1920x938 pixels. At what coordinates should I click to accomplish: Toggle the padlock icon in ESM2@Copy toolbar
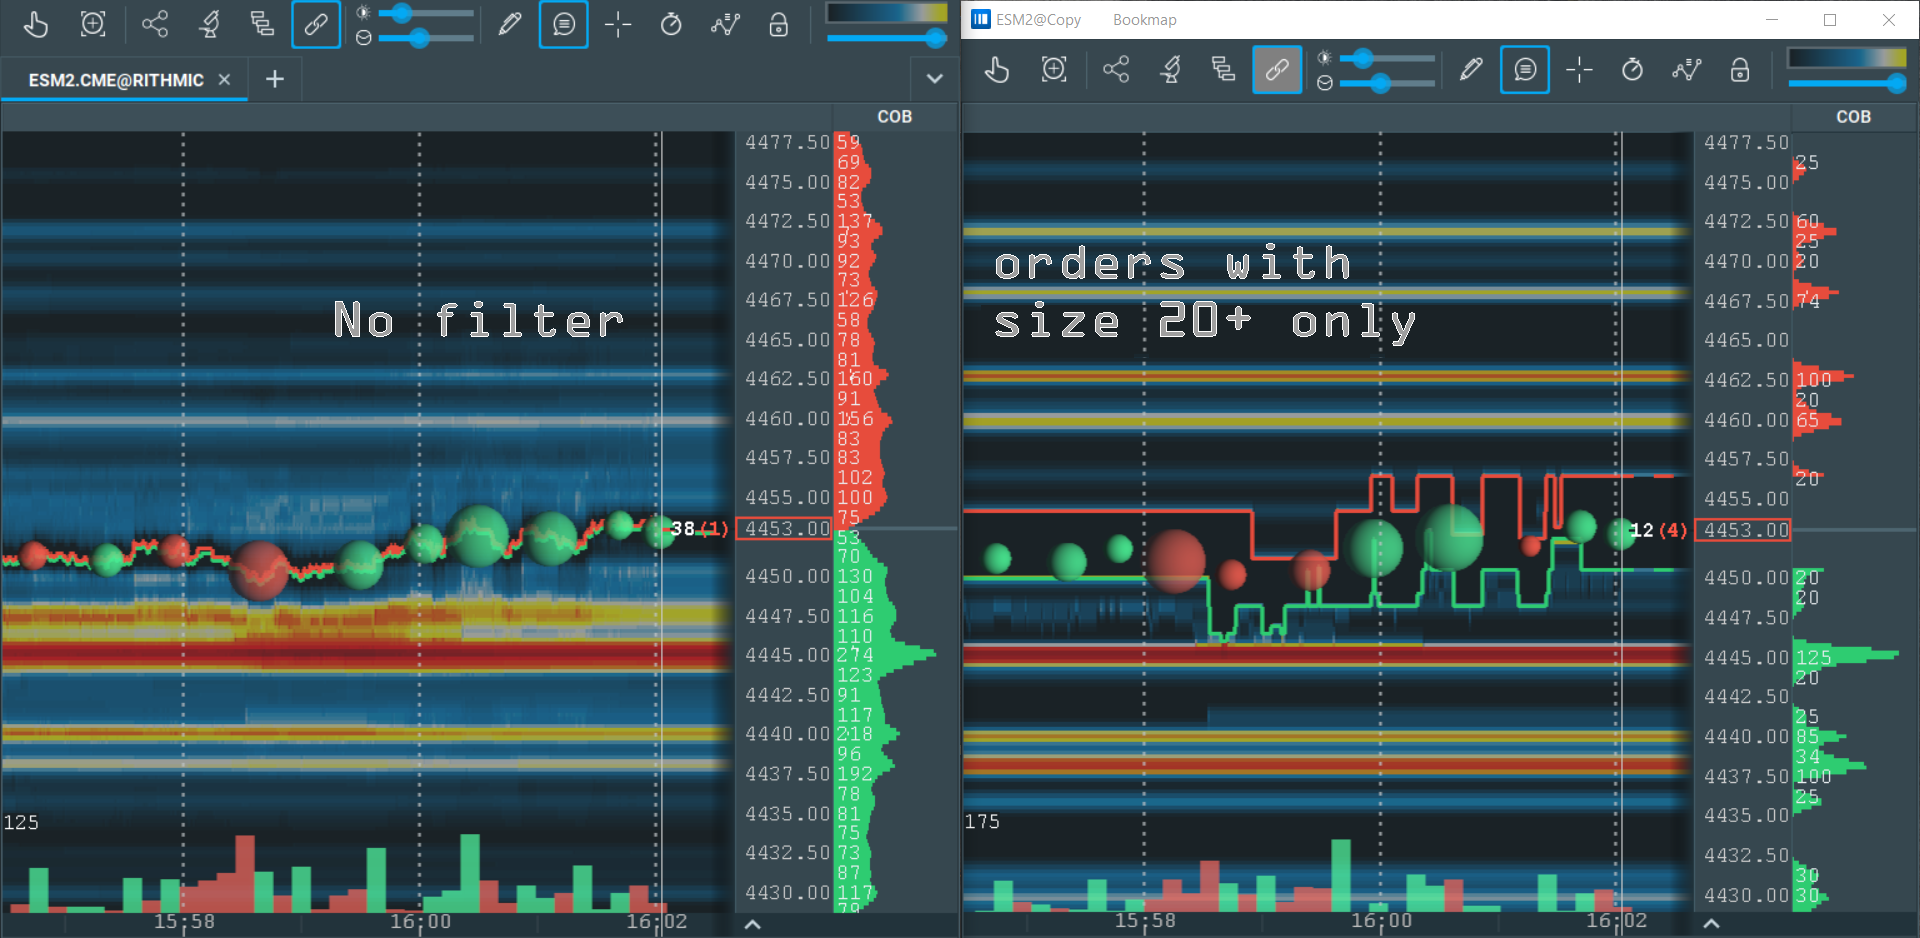1740,69
